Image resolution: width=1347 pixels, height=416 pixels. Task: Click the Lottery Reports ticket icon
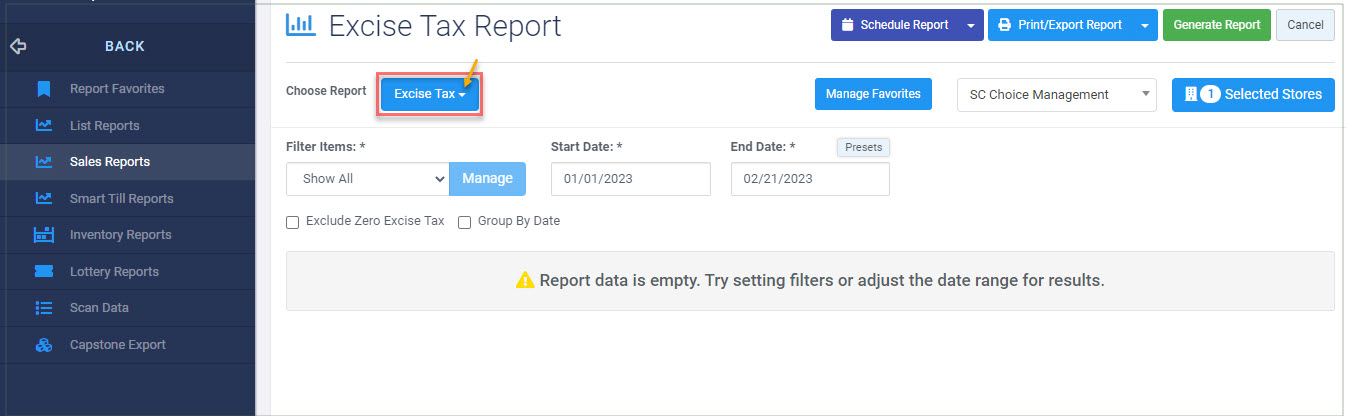[x=43, y=272]
